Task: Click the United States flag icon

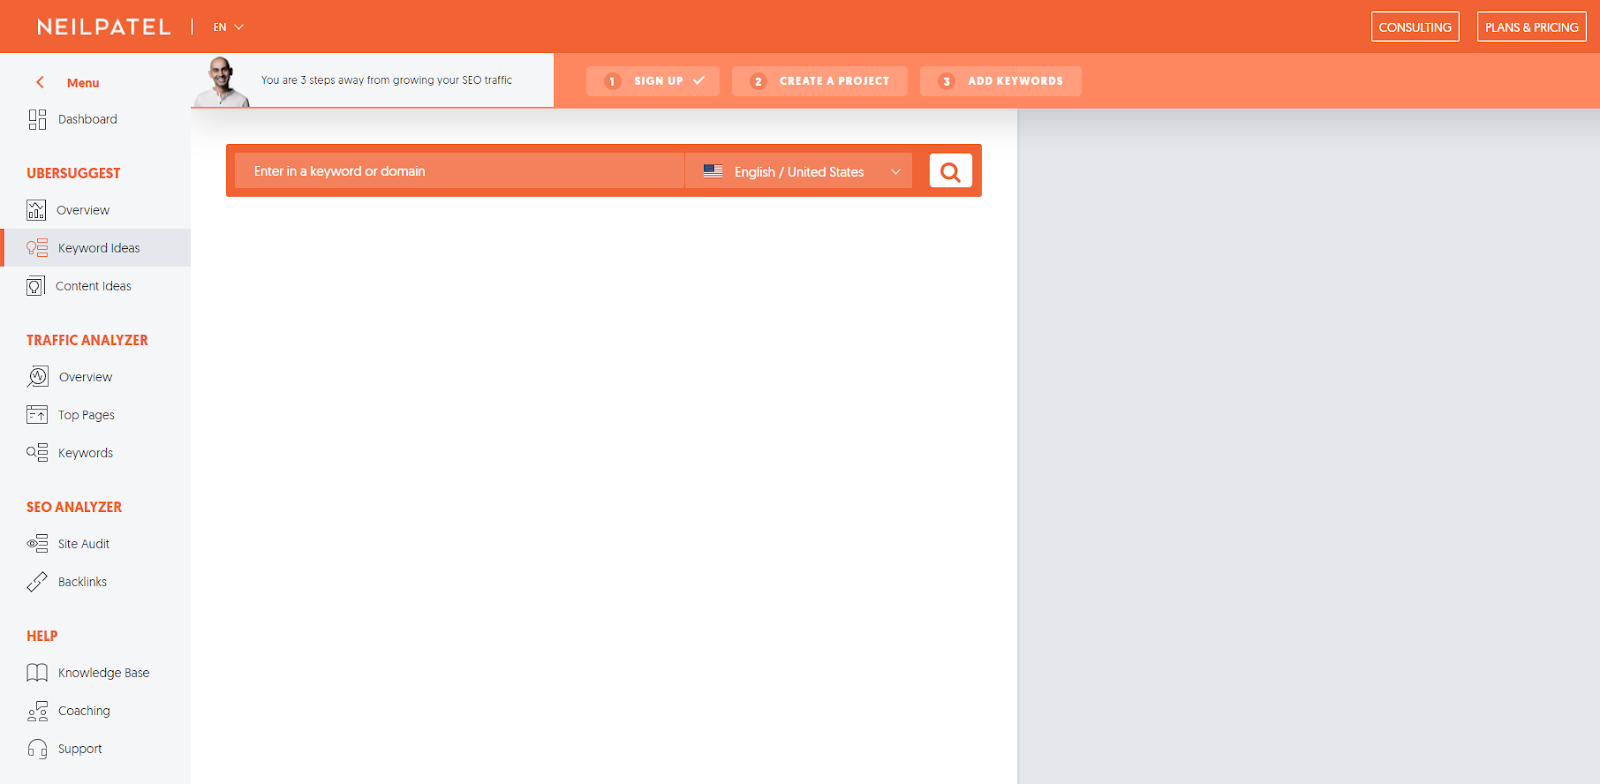Action: (x=713, y=171)
